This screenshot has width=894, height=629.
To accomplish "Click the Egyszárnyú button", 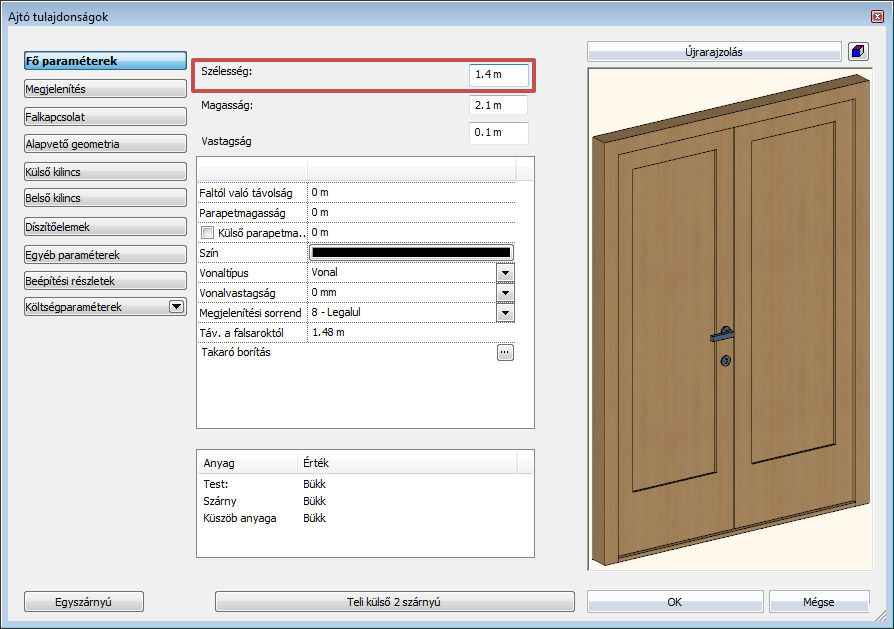I will [84, 602].
